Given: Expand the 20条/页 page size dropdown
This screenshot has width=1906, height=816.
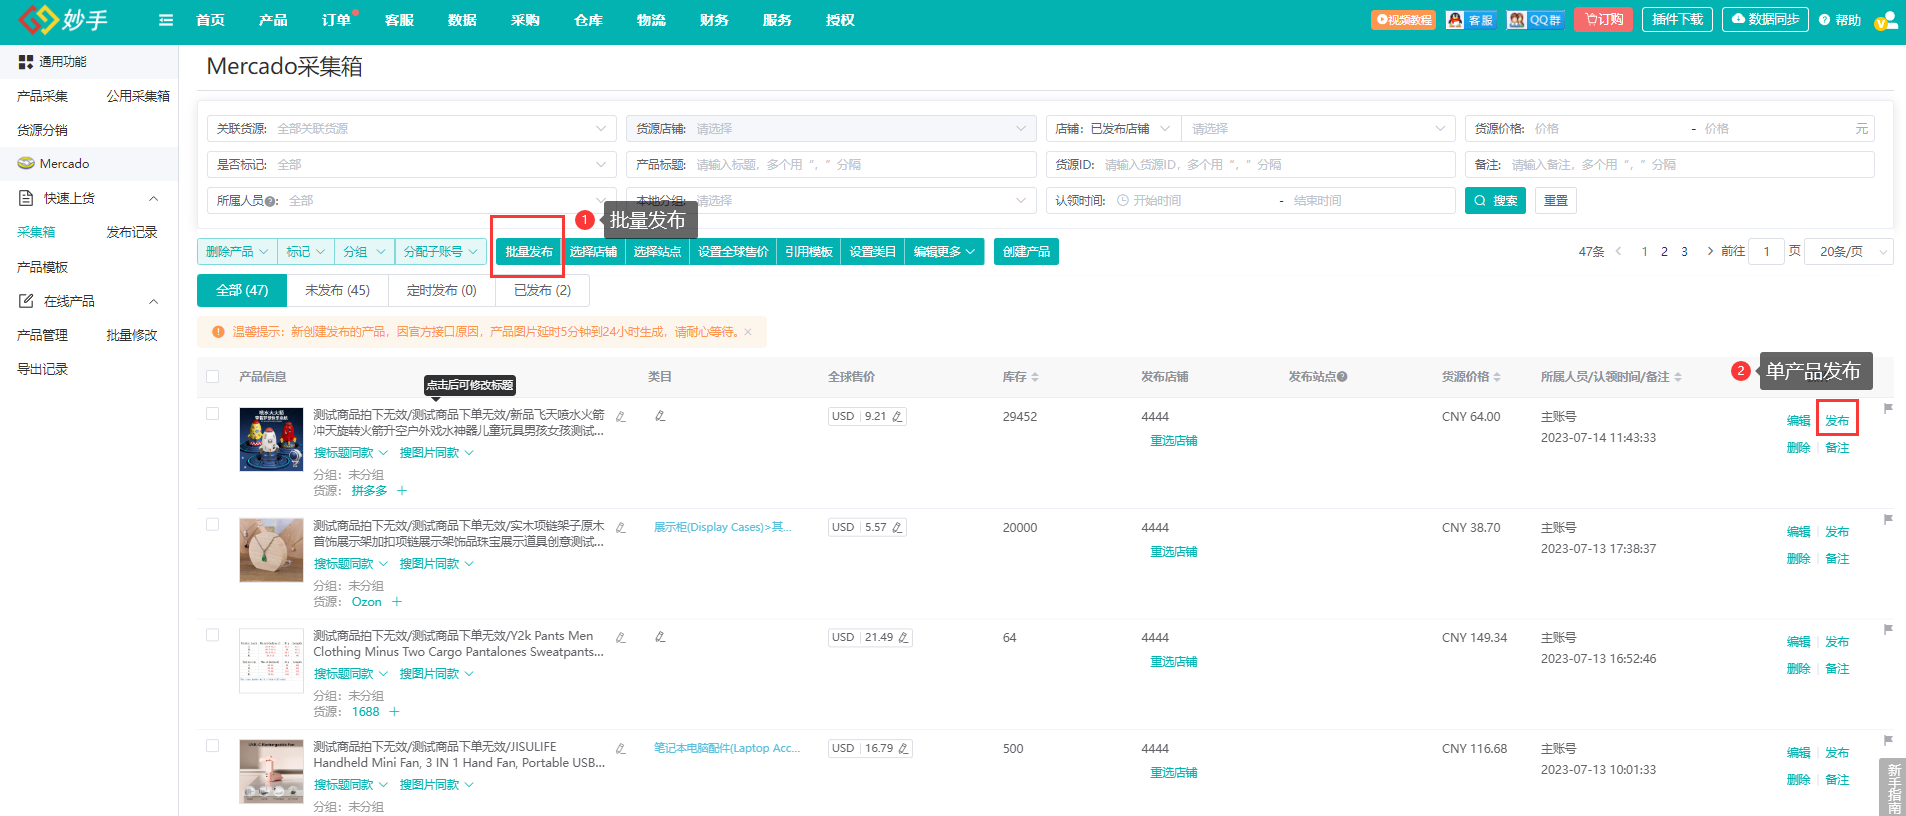Looking at the screenshot, I should click(x=1848, y=252).
